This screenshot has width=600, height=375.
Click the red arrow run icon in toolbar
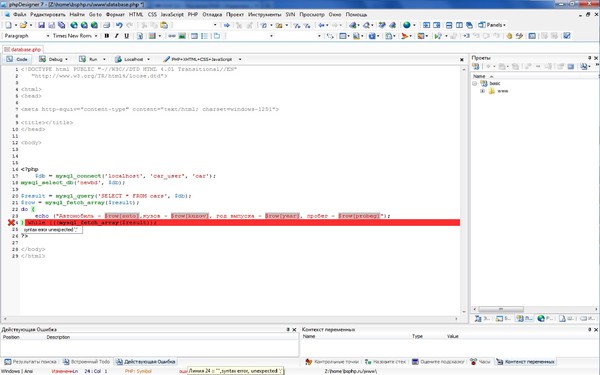pos(404,36)
